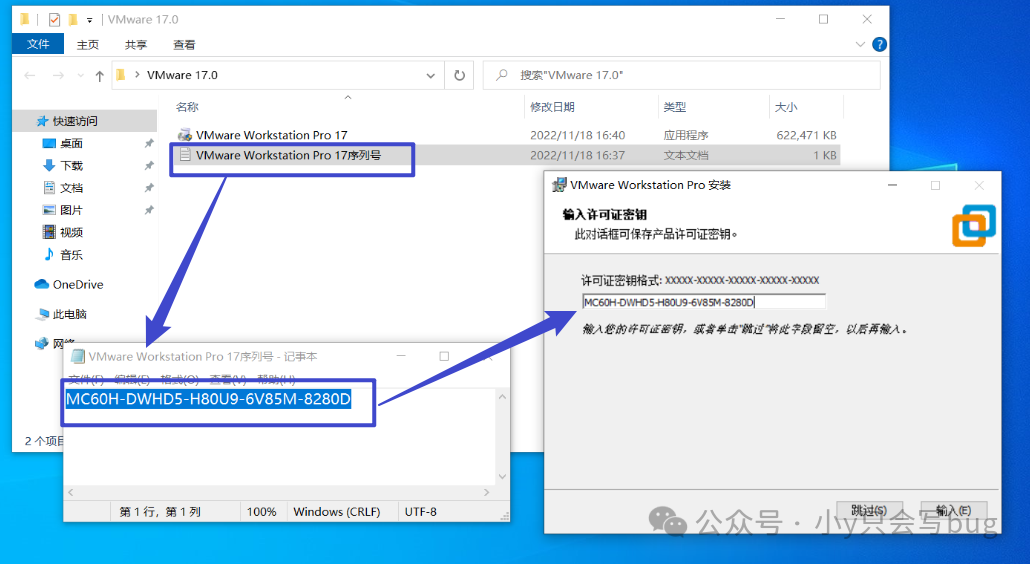
Task: Click the selected serial key text in Notepad
Action: (x=208, y=399)
